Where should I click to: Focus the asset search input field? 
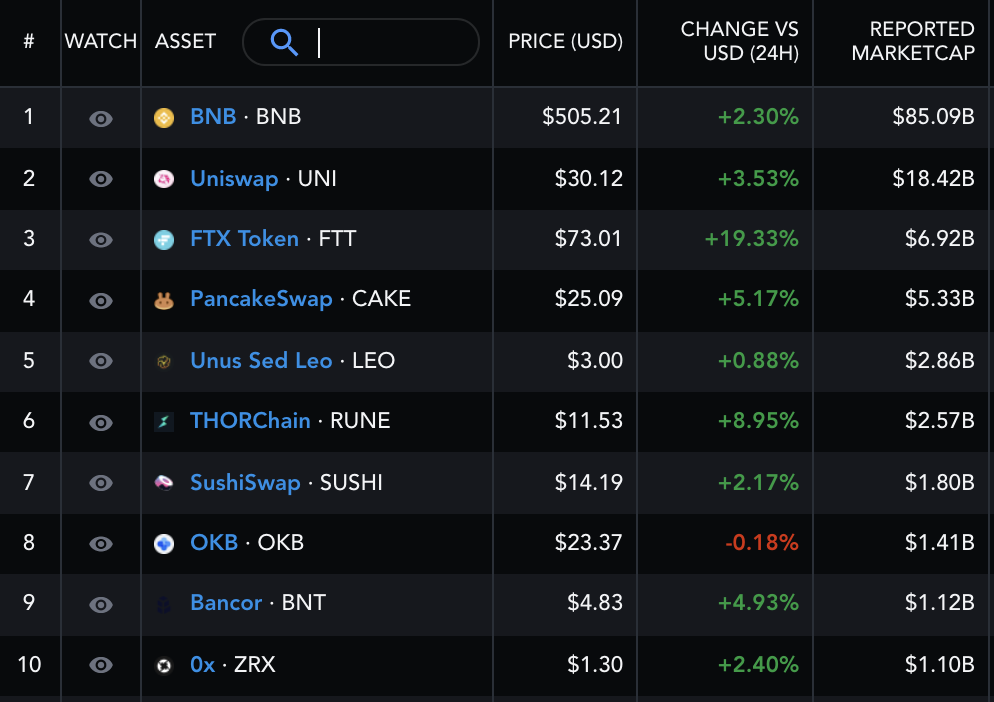(361, 42)
